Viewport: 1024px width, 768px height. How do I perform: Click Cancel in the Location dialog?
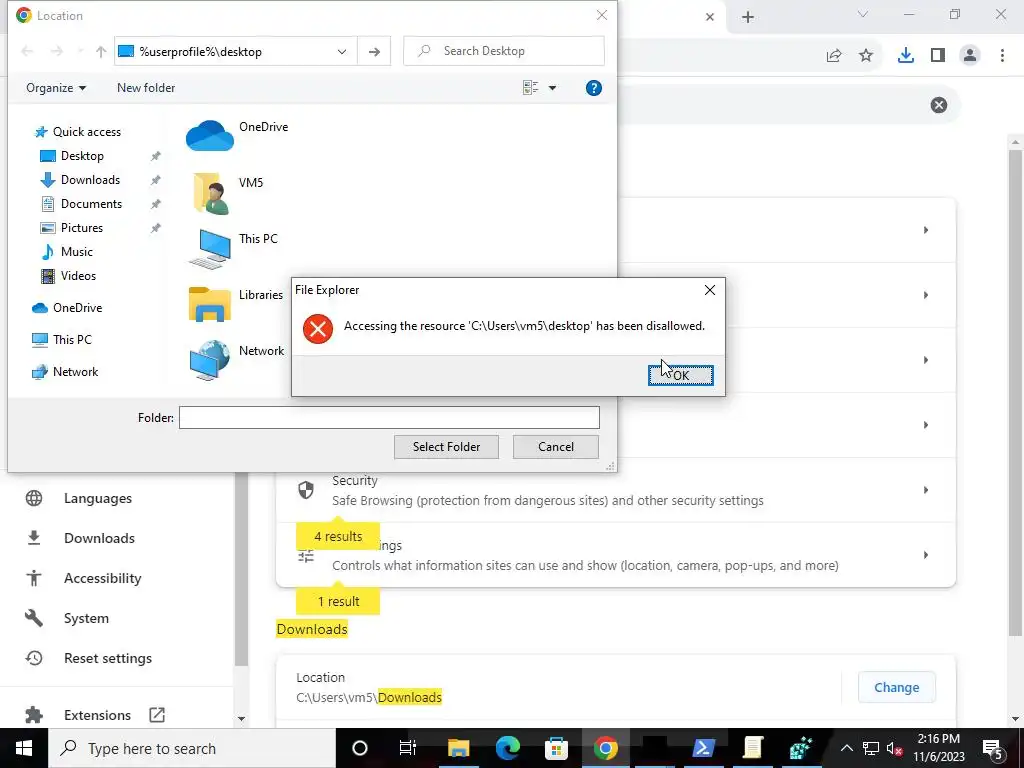556,447
